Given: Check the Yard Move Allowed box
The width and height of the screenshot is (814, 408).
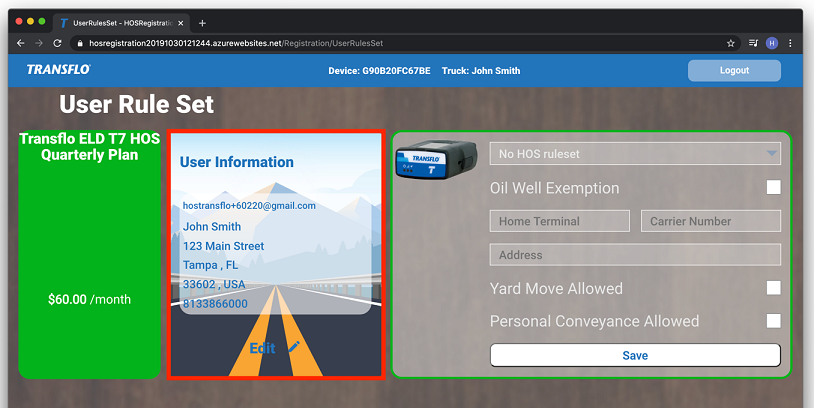Looking at the screenshot, I should 773,288.
